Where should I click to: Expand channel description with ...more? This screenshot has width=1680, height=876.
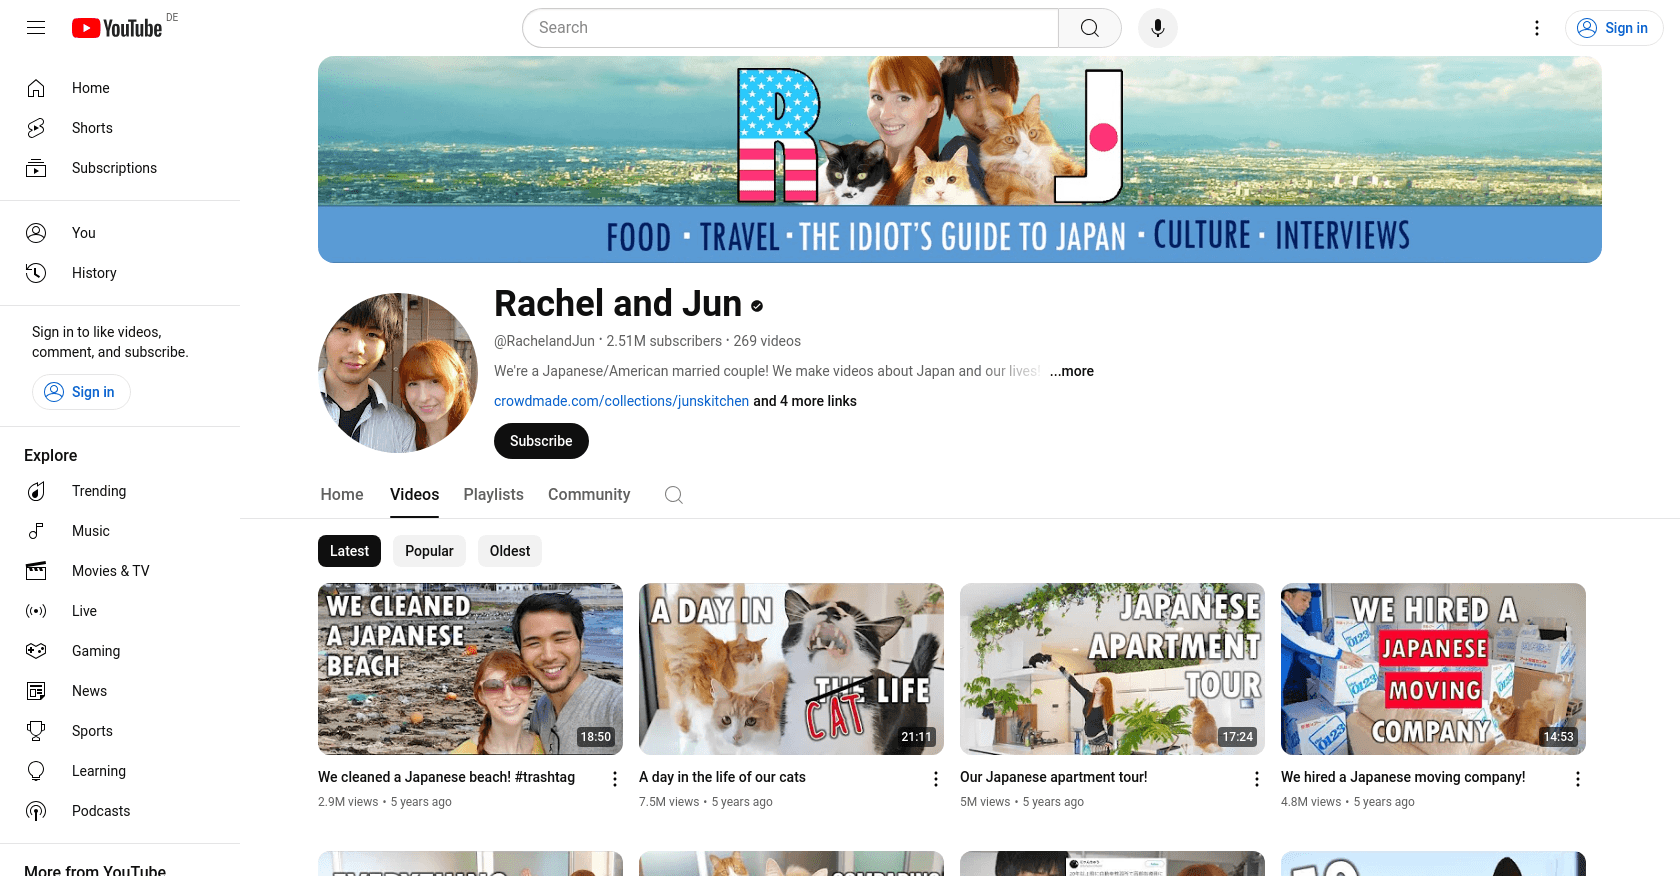(1071, 371)
